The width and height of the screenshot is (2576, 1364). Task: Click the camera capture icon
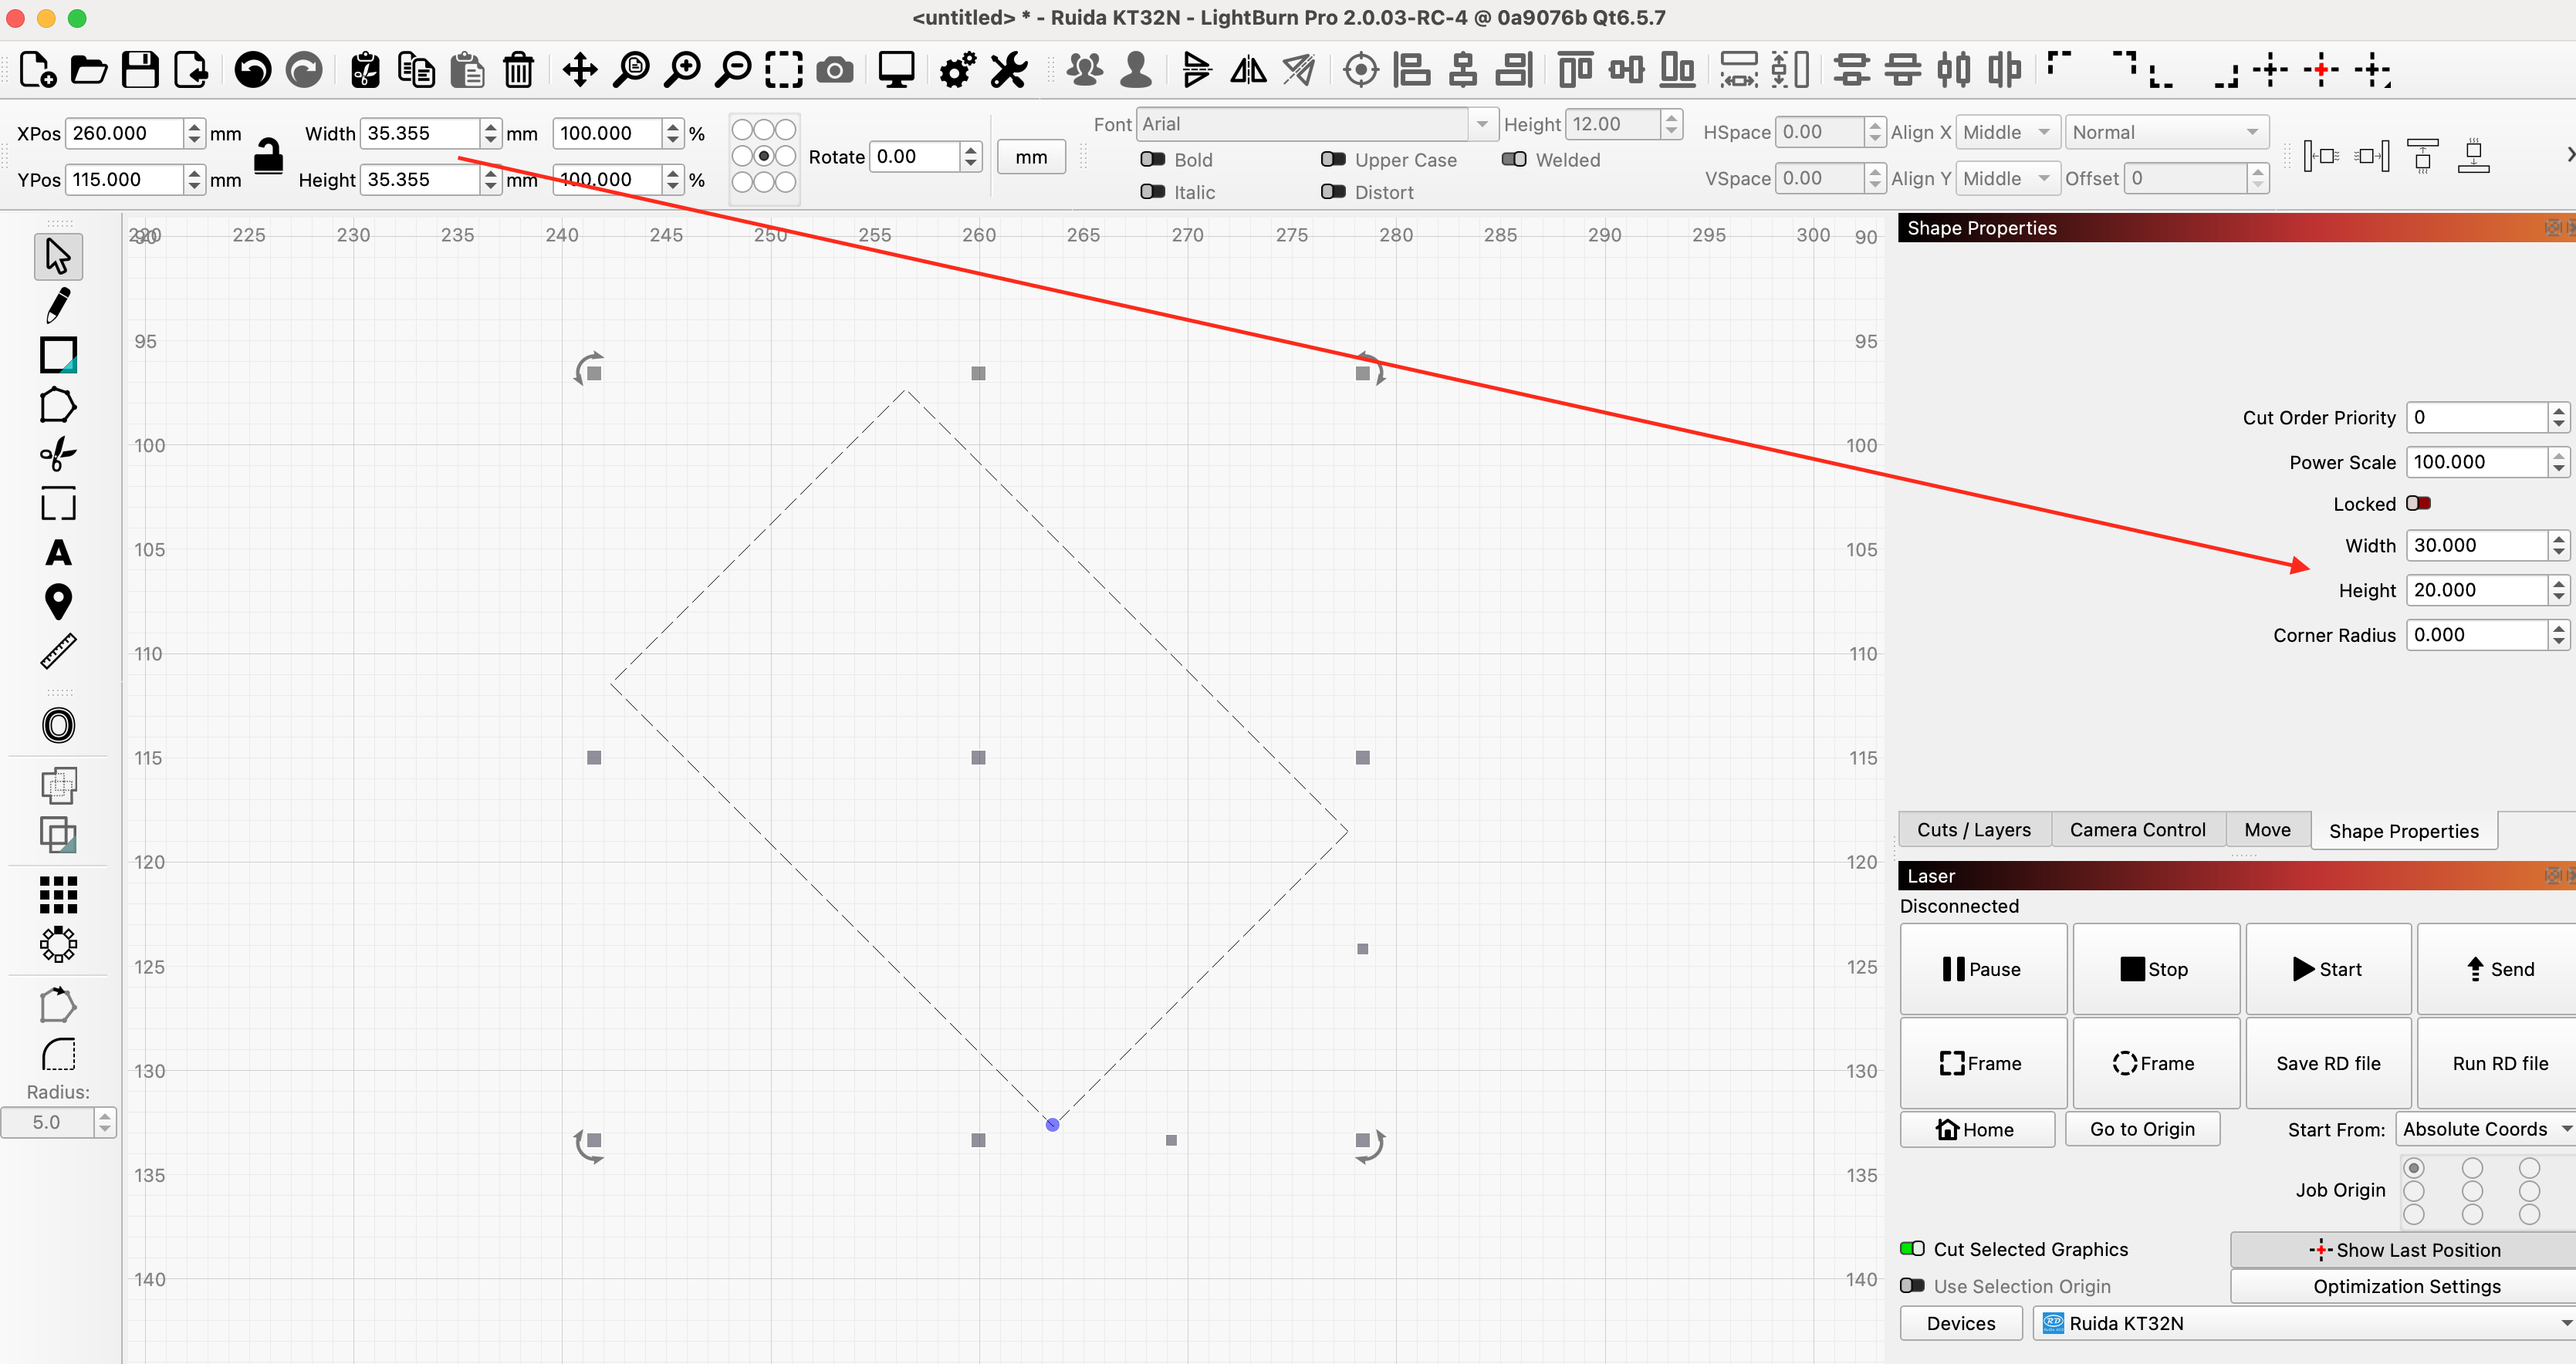[835, 70]
